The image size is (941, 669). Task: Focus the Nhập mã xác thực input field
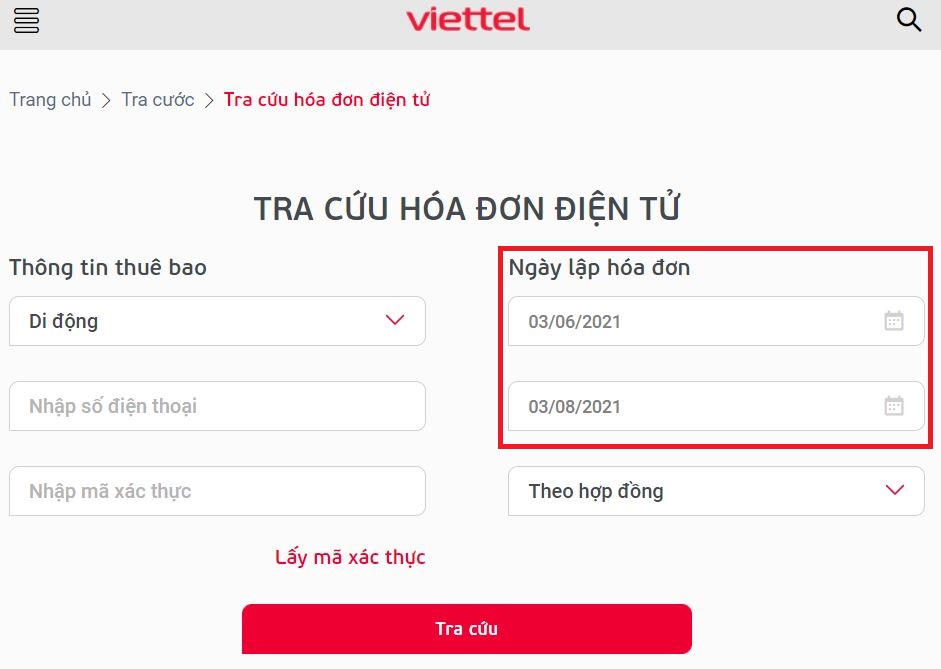[217, 491]
